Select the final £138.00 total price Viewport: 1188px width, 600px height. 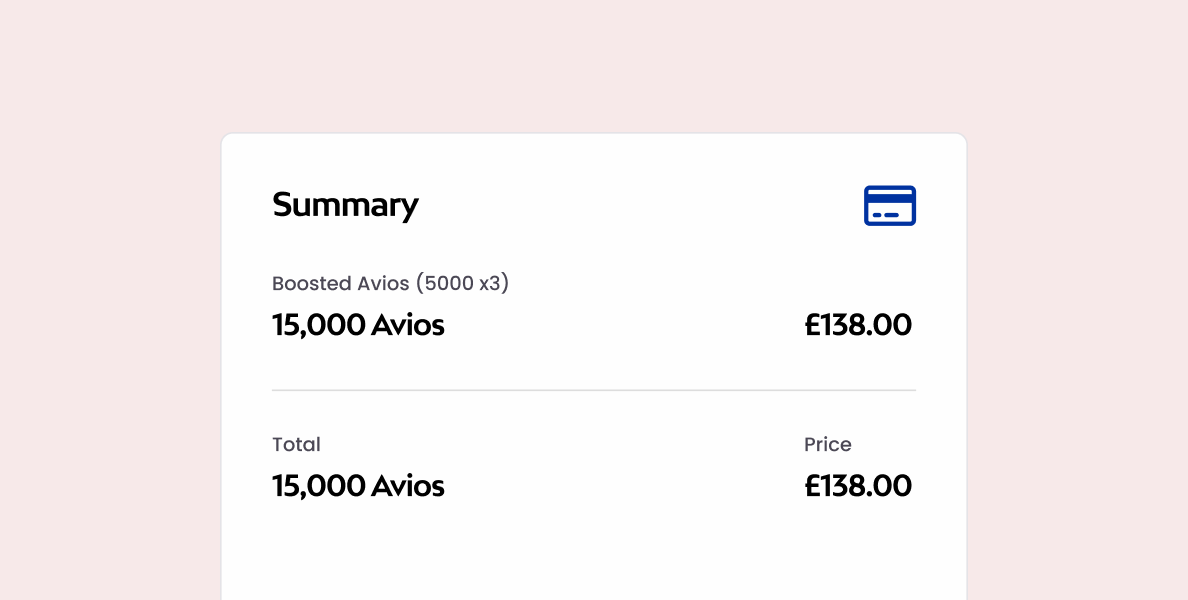[859, 486]
